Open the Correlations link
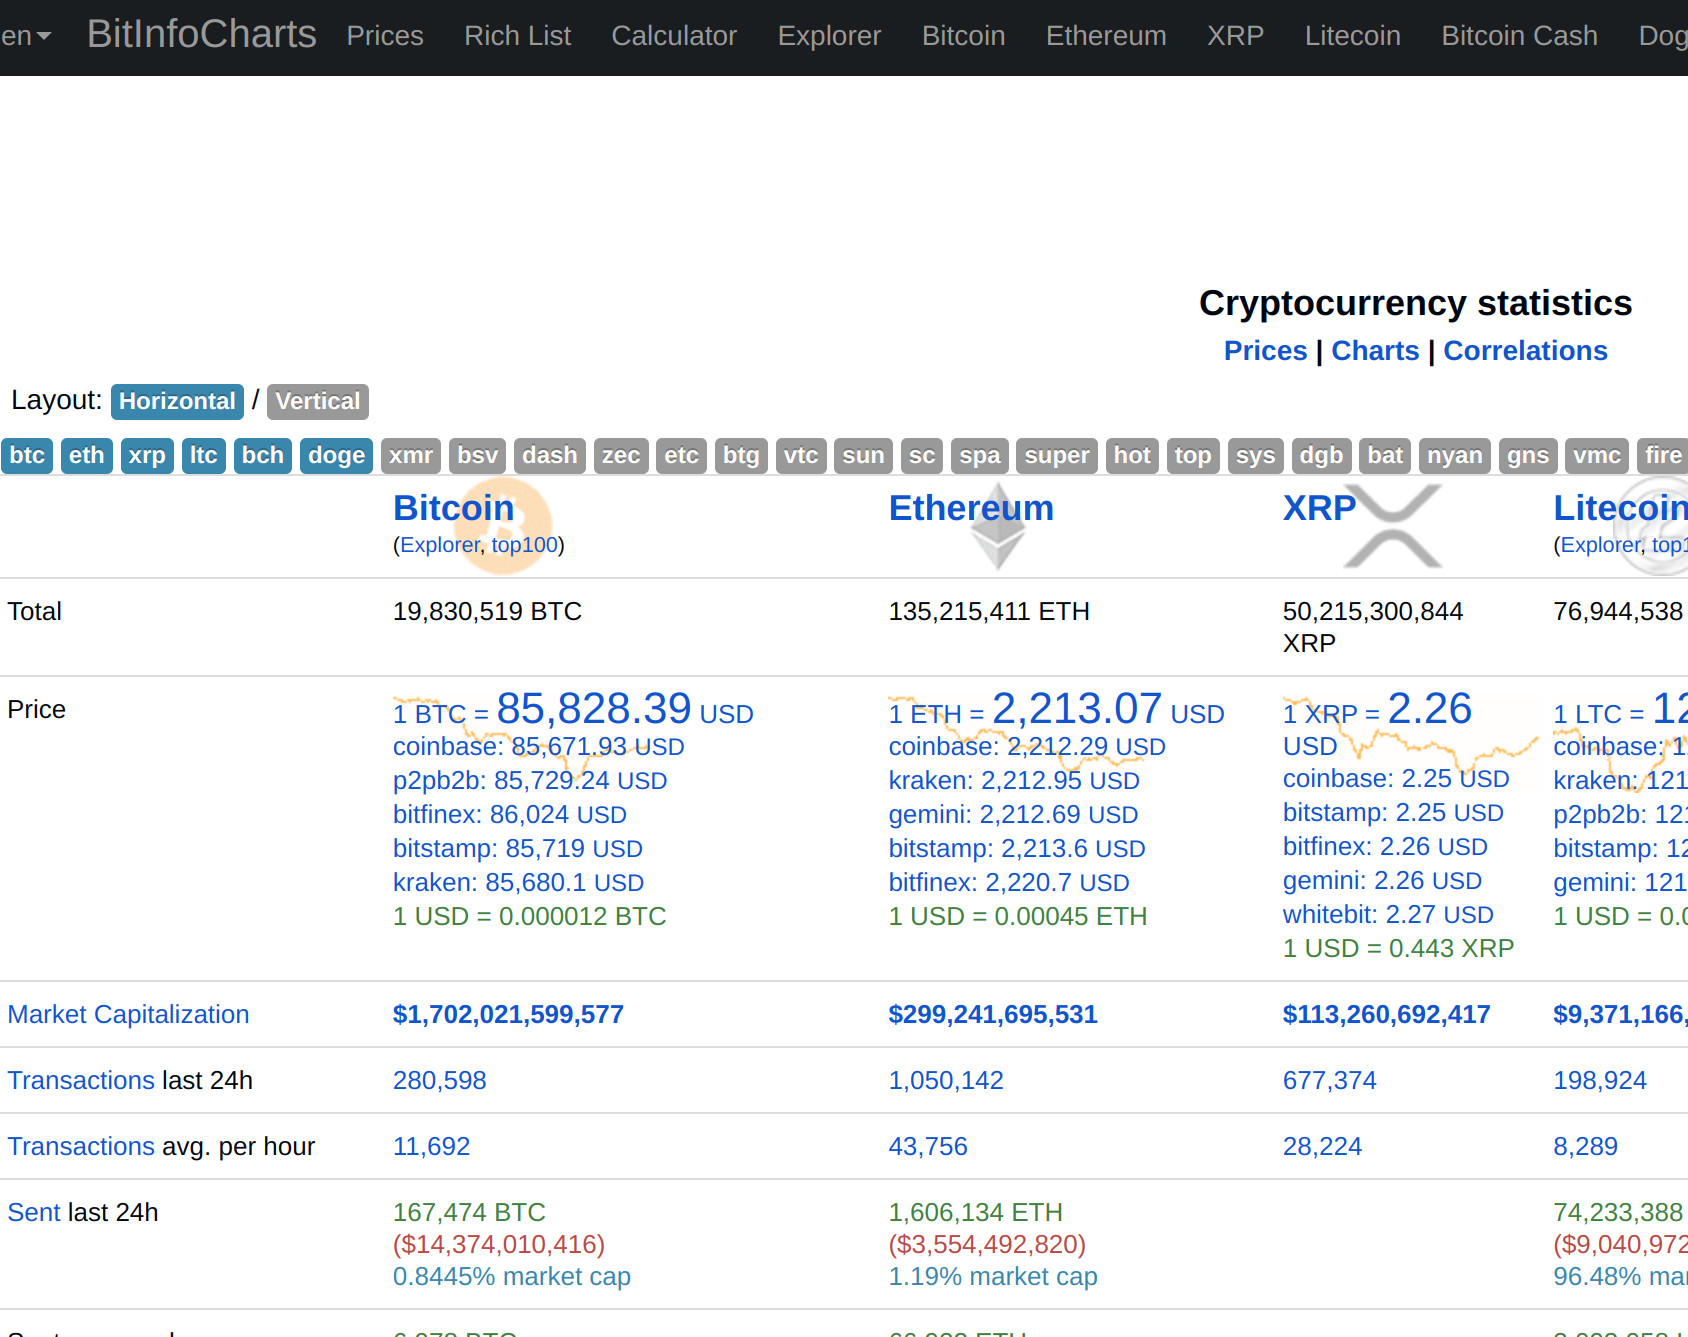The image size is (1688, 1337). [x=1525, y=351]
